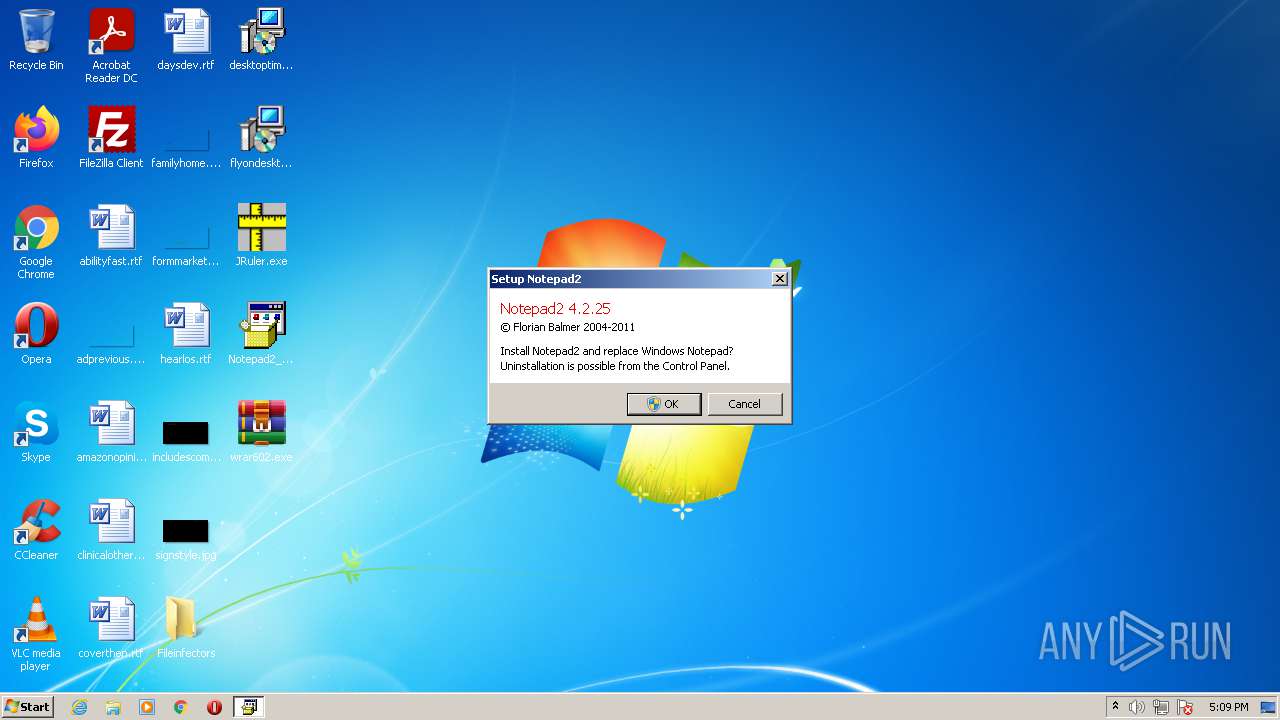Select the Skype desktop shortcut

pos(36,432)
